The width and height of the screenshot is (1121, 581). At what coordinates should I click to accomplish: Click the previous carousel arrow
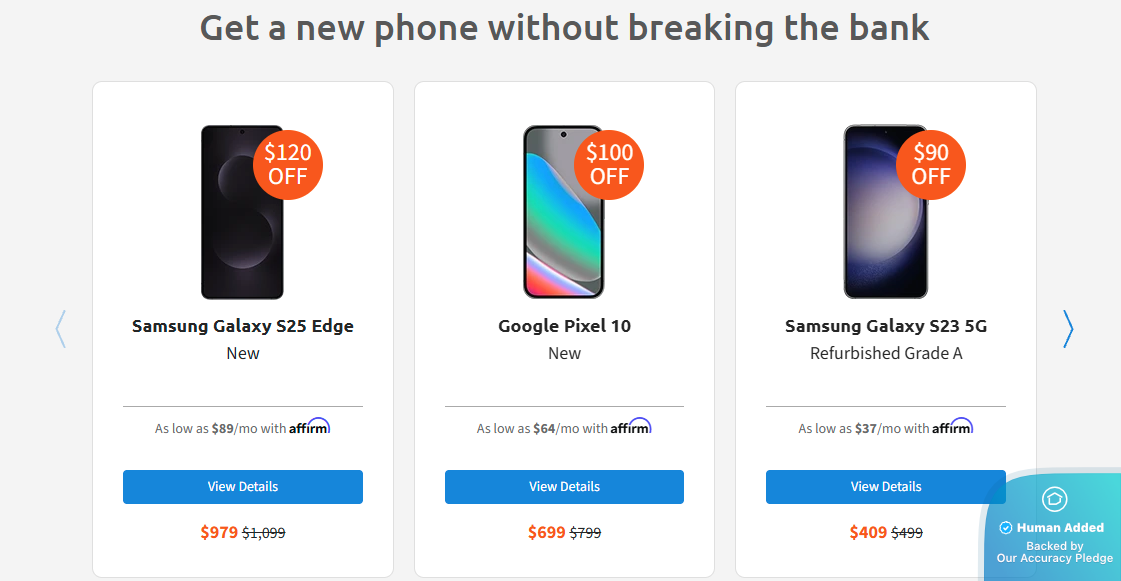61,328
